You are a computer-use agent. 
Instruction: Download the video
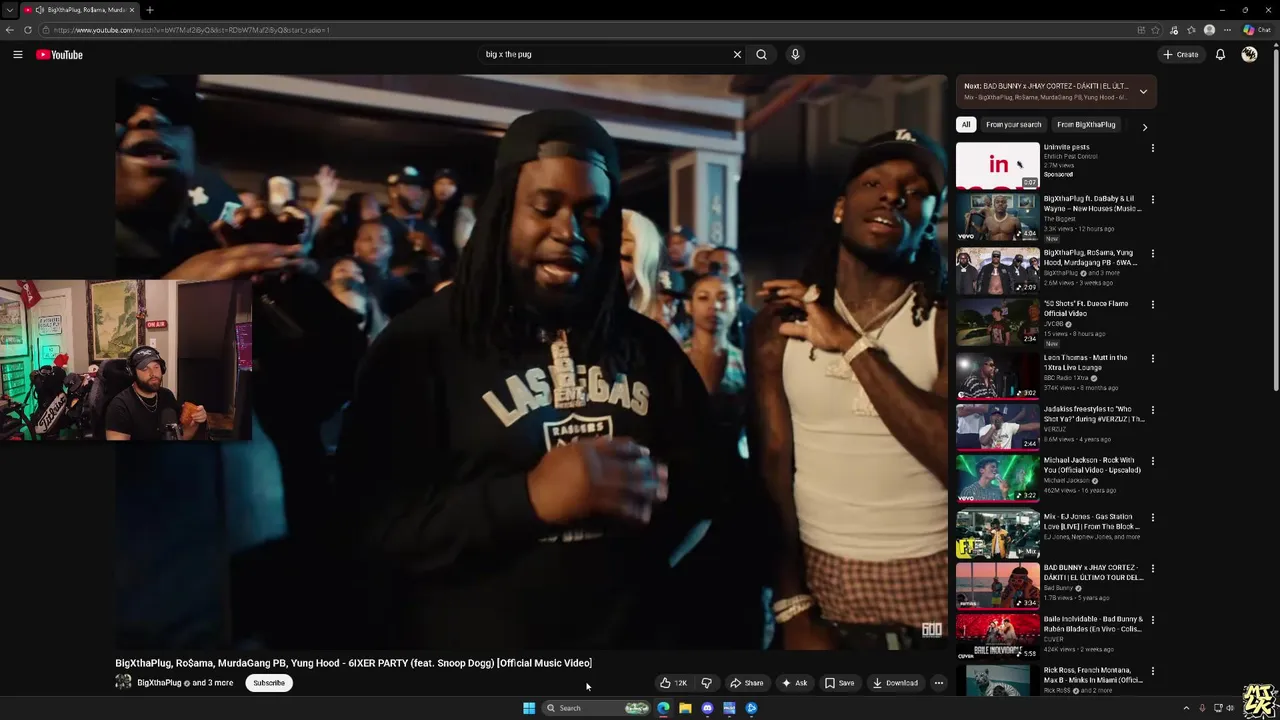[x=895, y=683]
